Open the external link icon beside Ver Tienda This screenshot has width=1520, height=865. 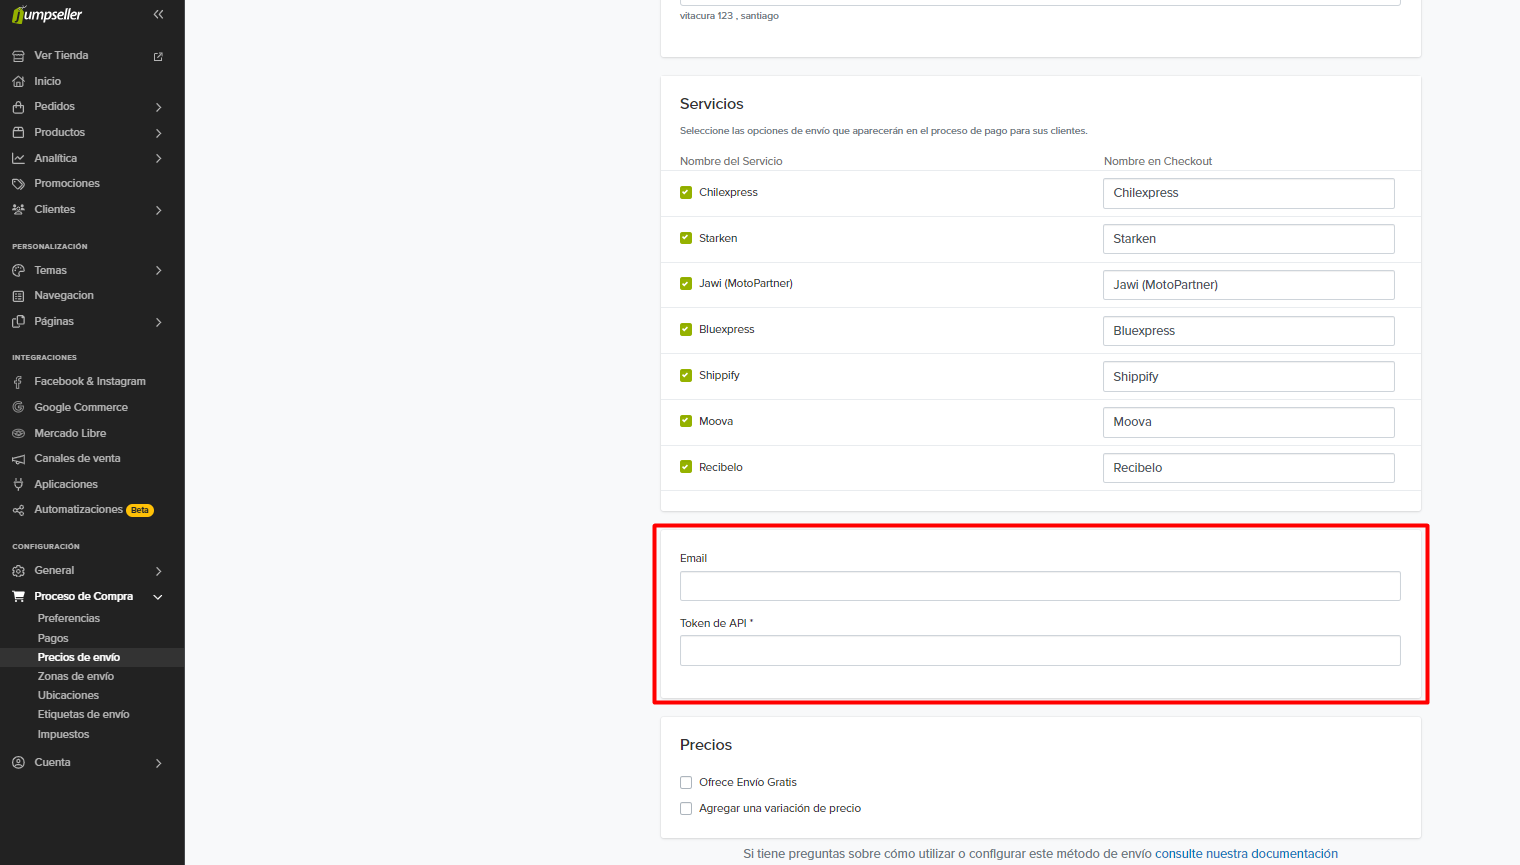(x=158, y=57)
